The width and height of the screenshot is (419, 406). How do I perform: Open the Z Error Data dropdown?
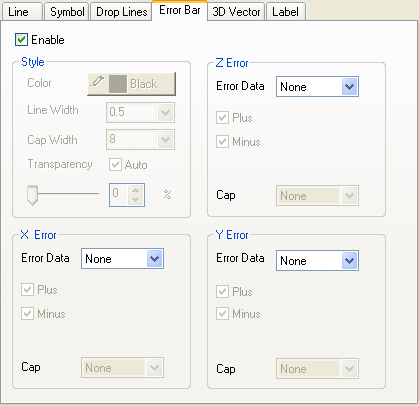[x=317, y=87]
